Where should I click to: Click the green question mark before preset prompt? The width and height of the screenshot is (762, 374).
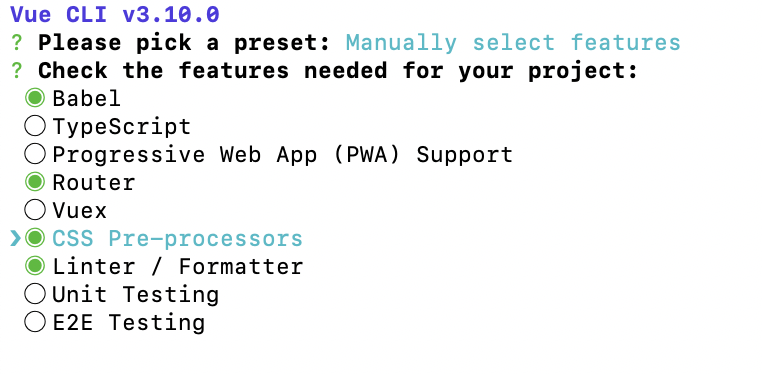17,43
